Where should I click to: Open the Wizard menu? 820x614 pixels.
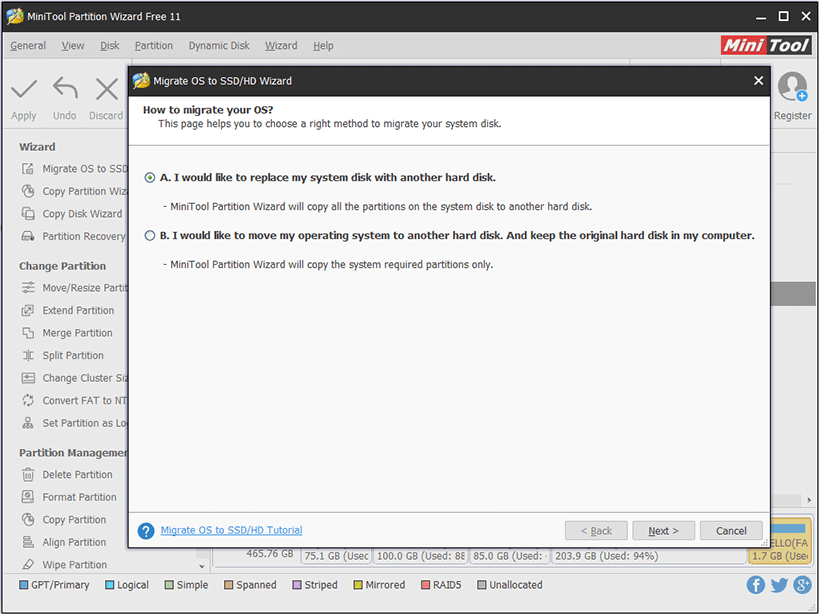pyautogui.click(x=281, y=46)
